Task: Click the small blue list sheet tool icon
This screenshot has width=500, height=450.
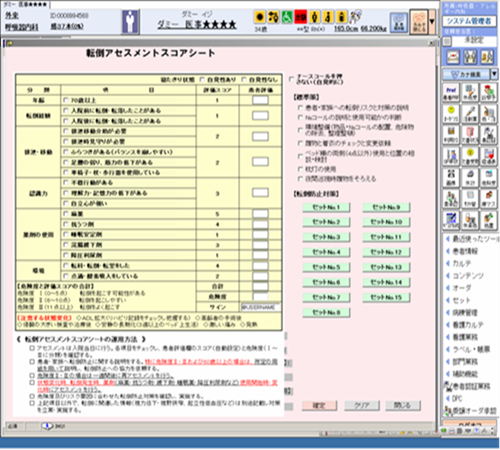Action: coord(470,198)
